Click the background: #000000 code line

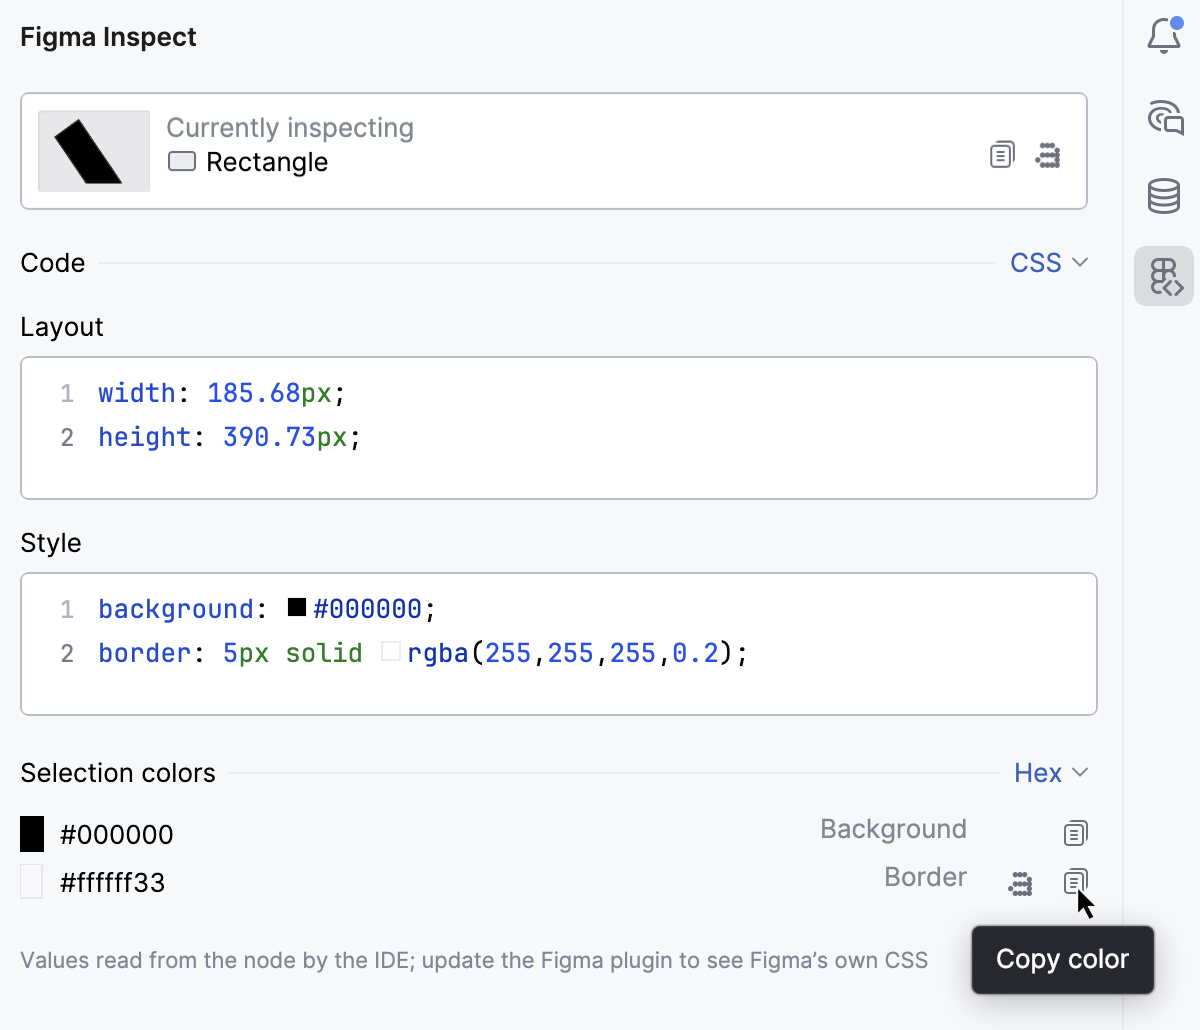pyautogui.click(x=267, y=609)
